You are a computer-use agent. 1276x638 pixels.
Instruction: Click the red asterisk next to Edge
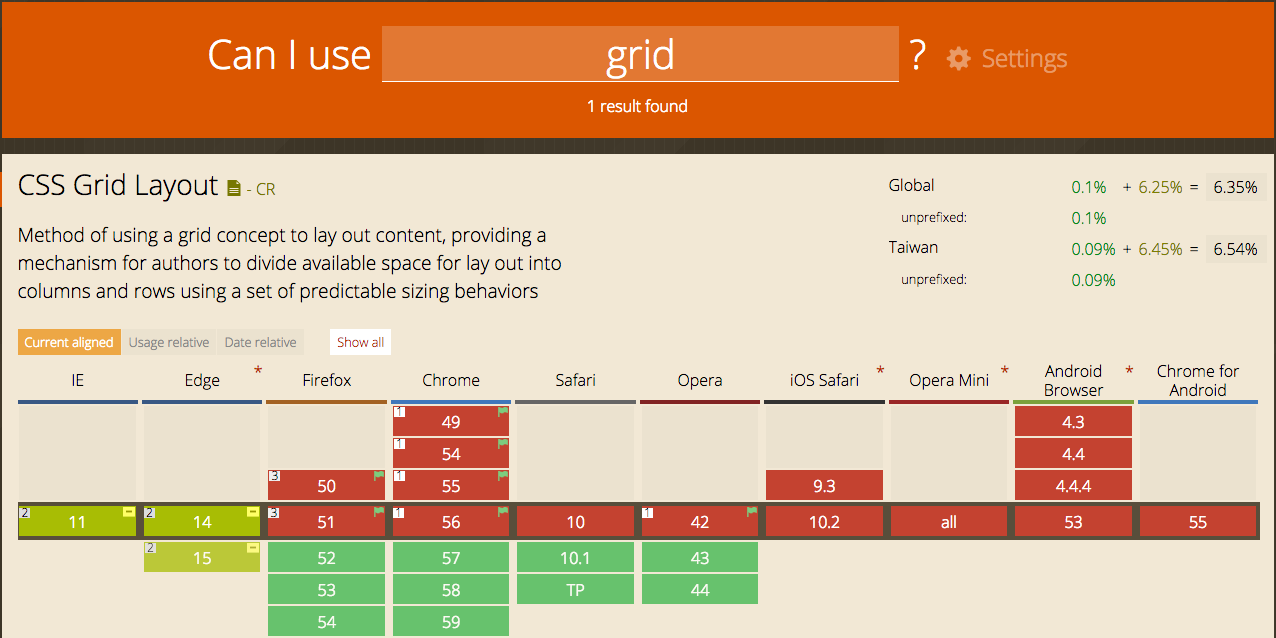(258, 372)
